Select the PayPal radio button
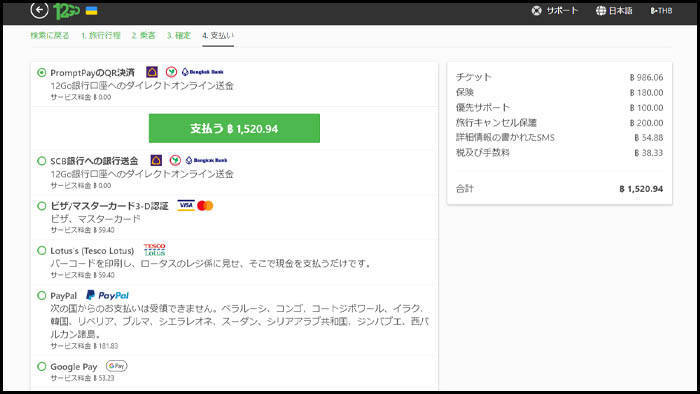Screen dimensions: 700x394 tap(42, 295)
